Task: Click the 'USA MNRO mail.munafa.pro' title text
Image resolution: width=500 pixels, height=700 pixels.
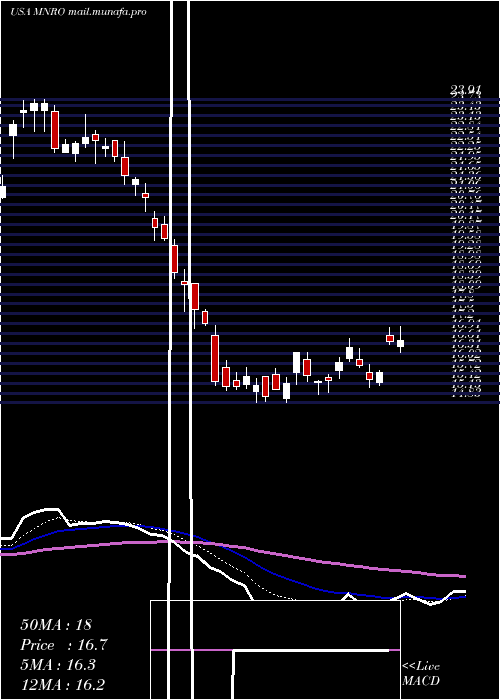Action: pyautogui.click(x=79, y=12)
